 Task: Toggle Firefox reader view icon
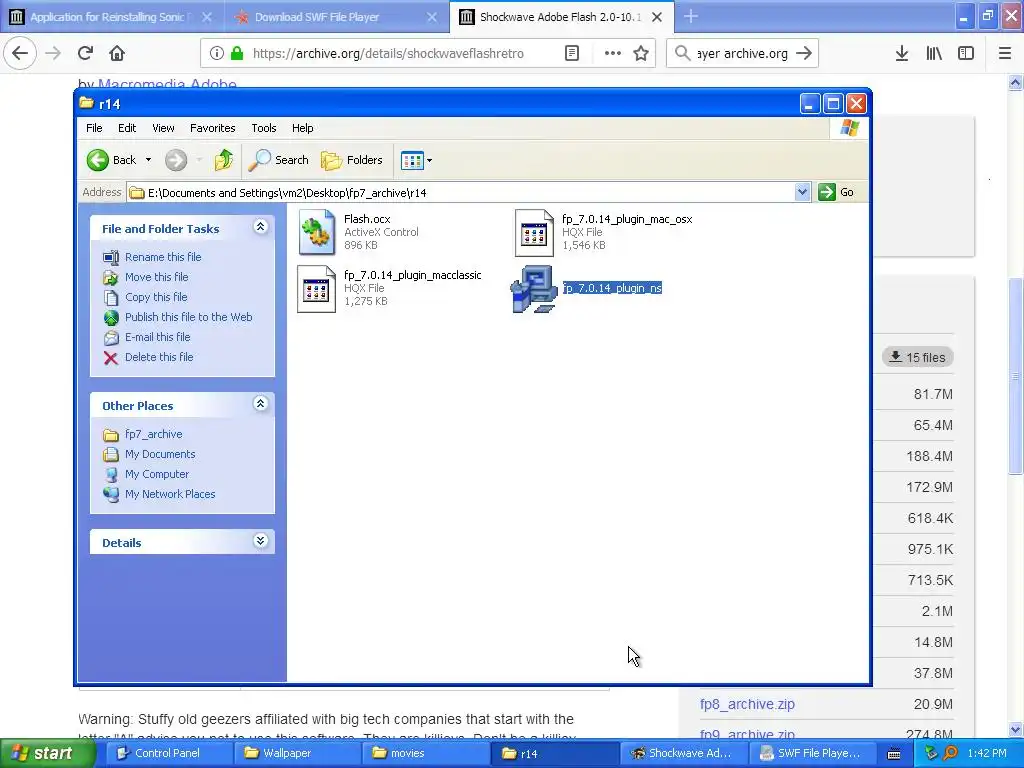click(x=571, y=54)
